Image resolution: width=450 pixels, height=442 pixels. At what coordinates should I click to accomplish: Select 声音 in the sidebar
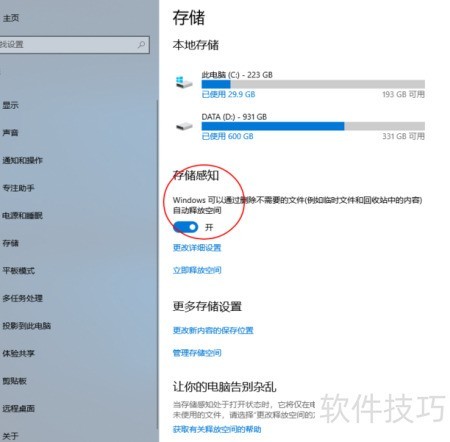(x=10, y=133)
